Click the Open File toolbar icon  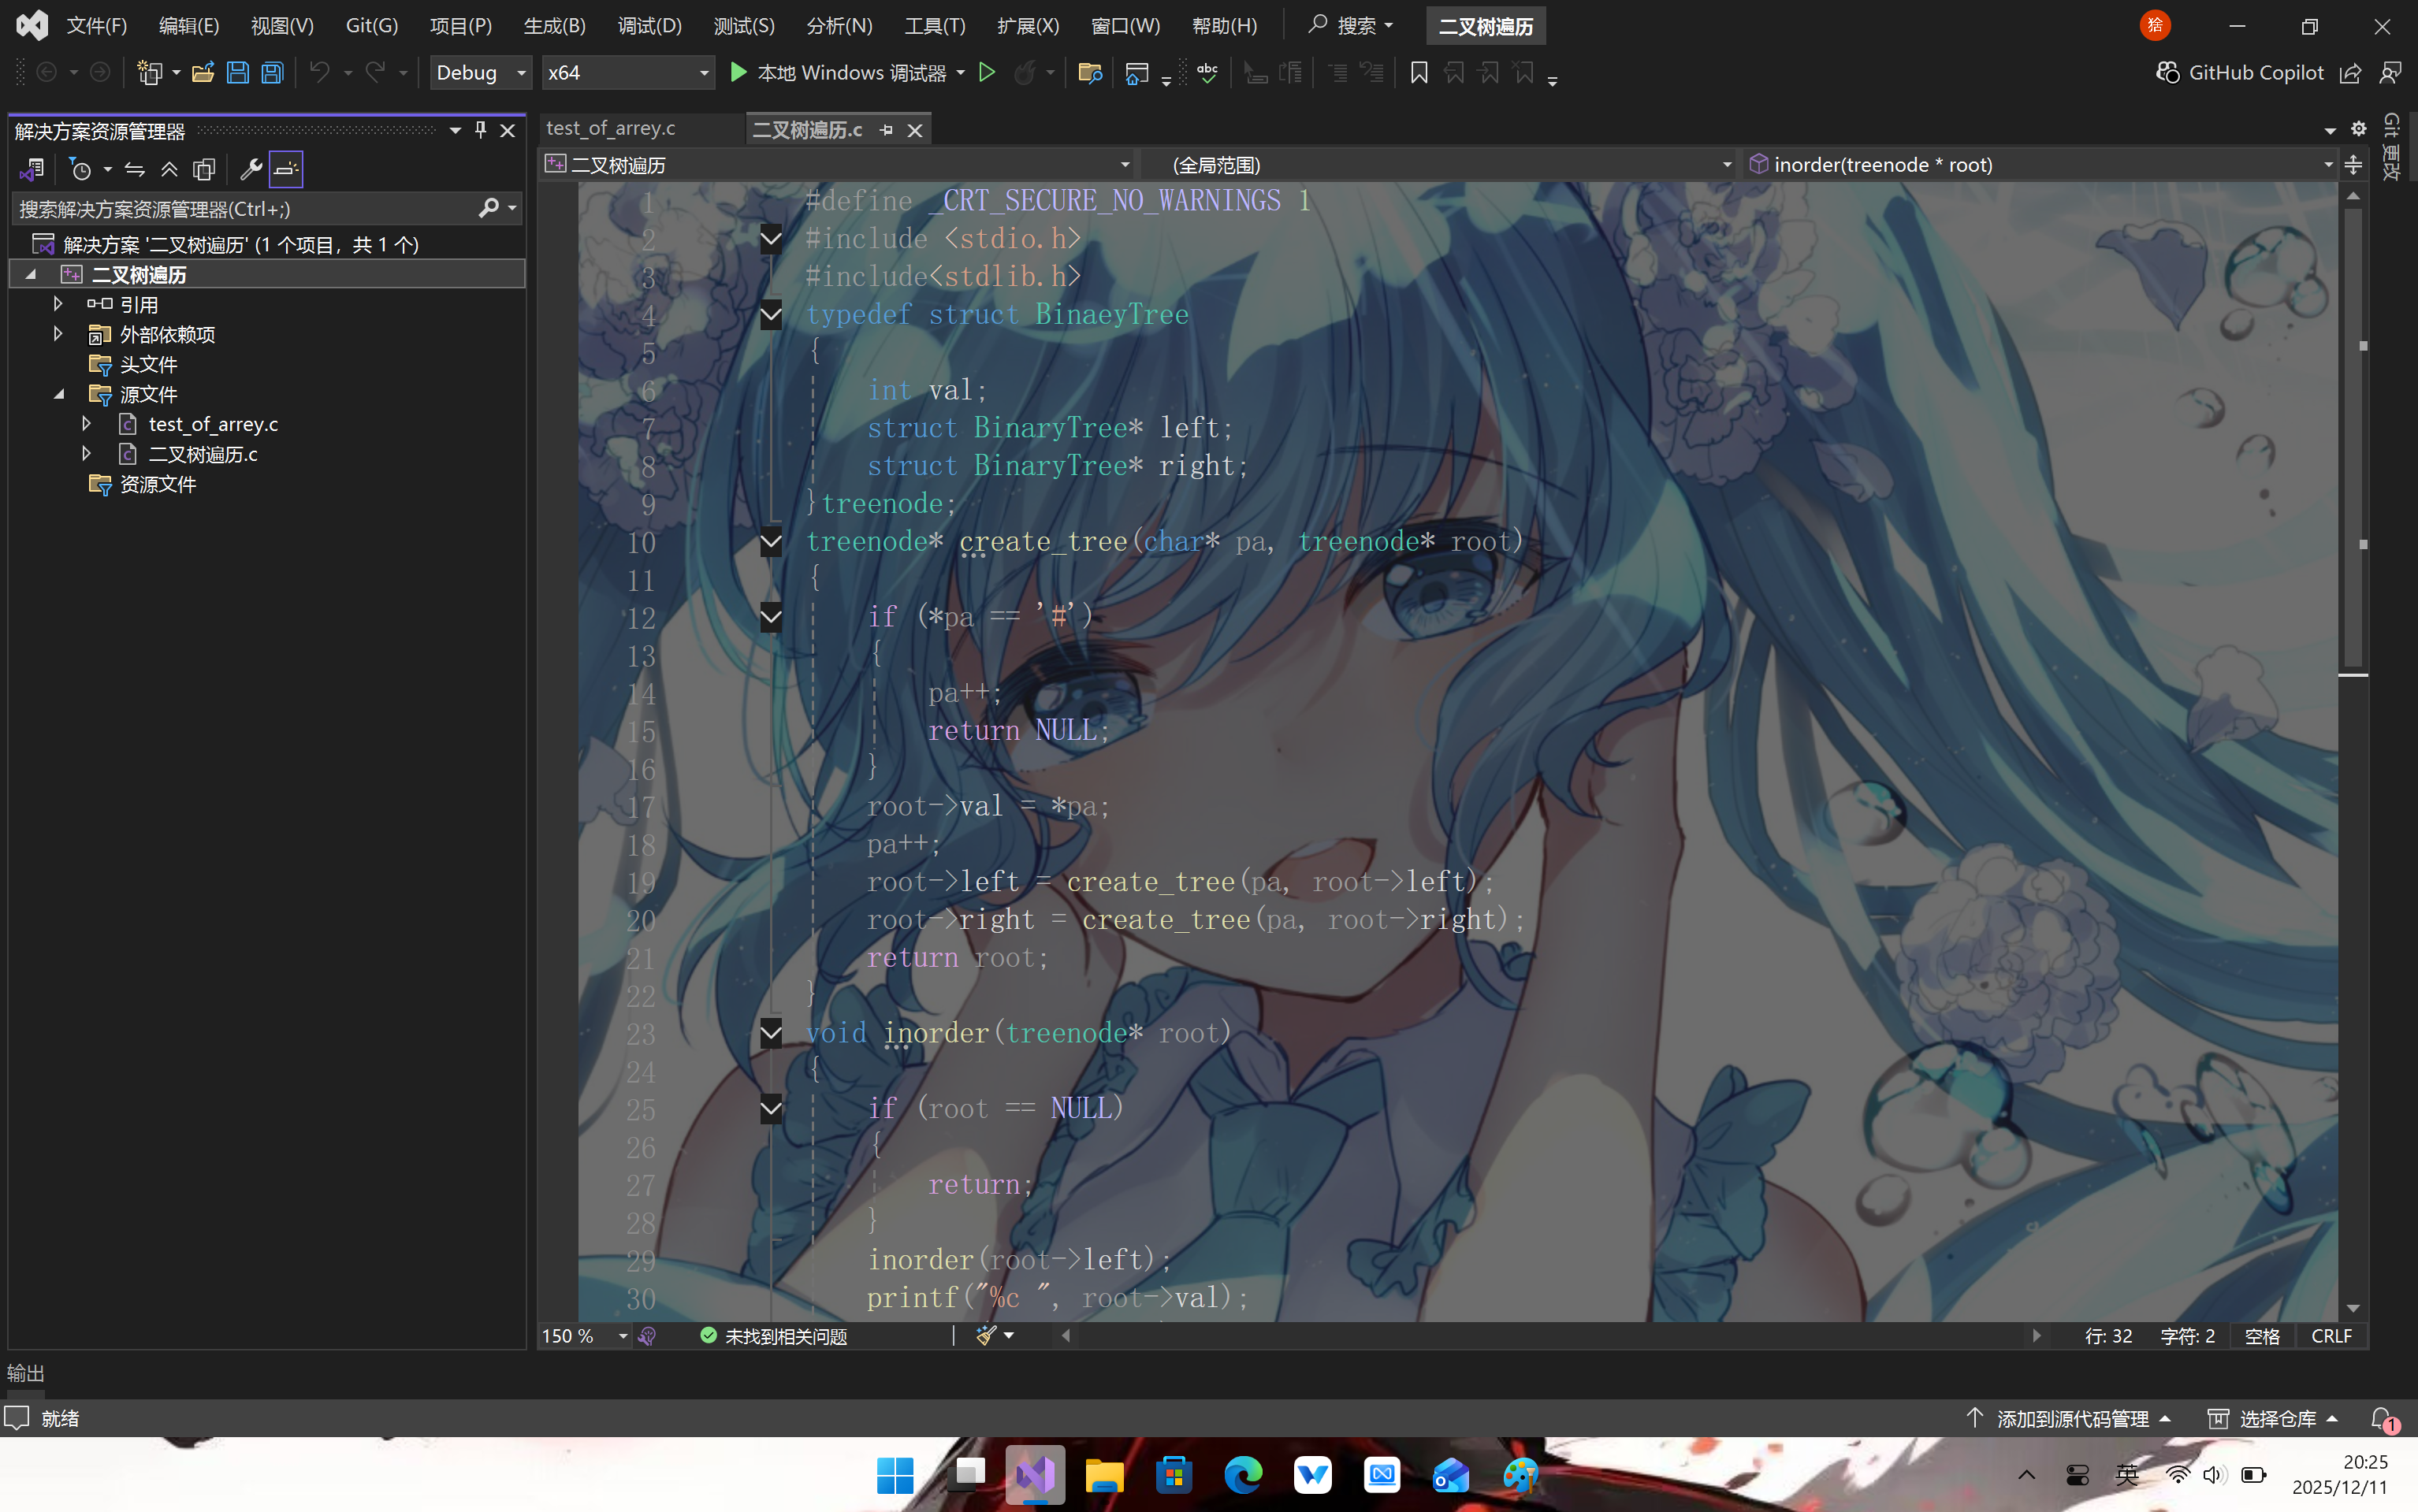tap(203, 73)
